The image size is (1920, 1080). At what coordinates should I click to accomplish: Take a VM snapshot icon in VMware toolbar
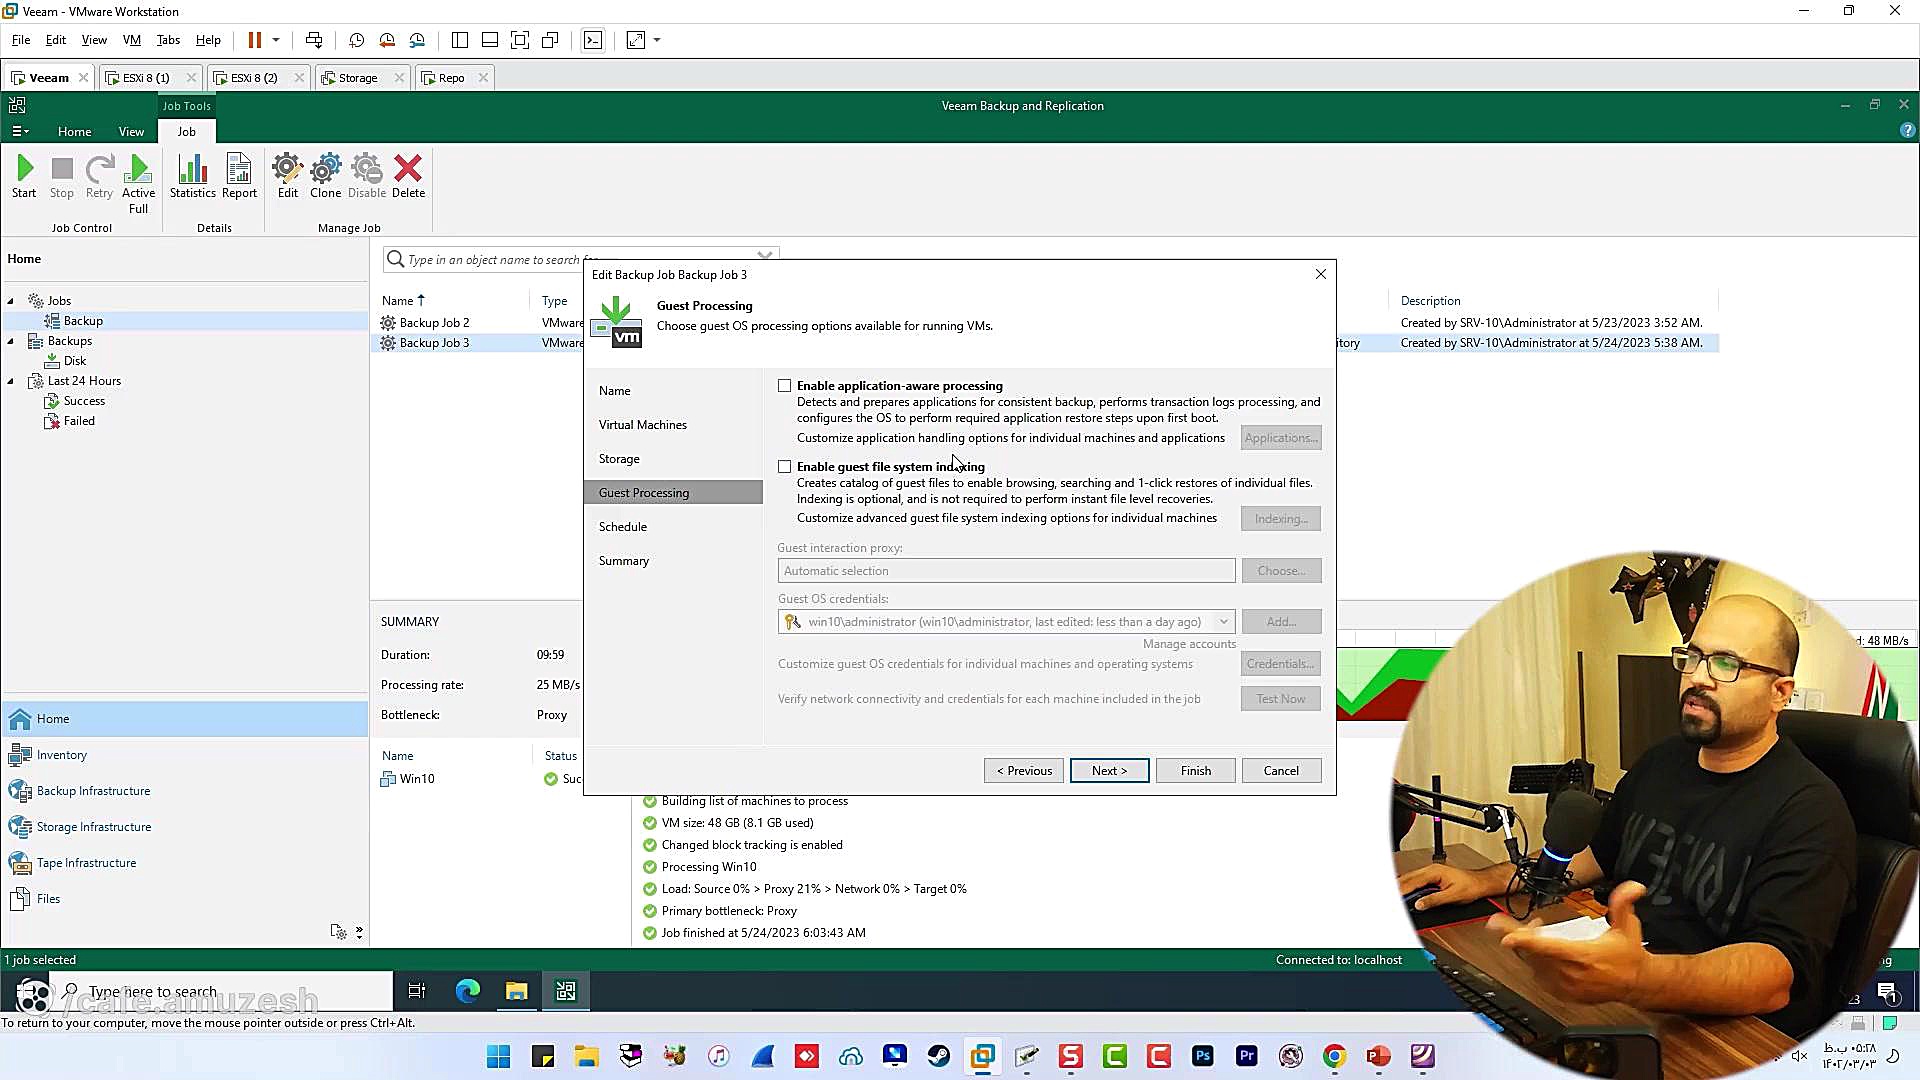coord(356,40)
